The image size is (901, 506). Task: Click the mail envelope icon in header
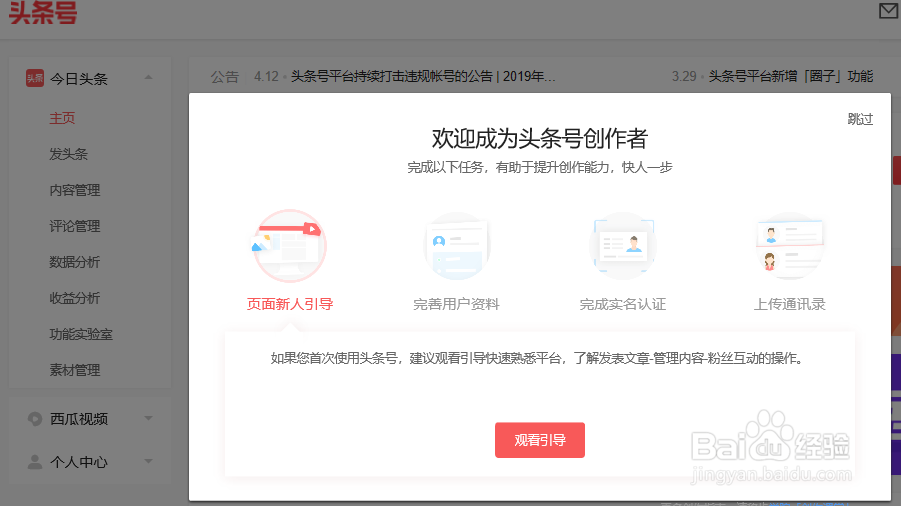(888, 10)
